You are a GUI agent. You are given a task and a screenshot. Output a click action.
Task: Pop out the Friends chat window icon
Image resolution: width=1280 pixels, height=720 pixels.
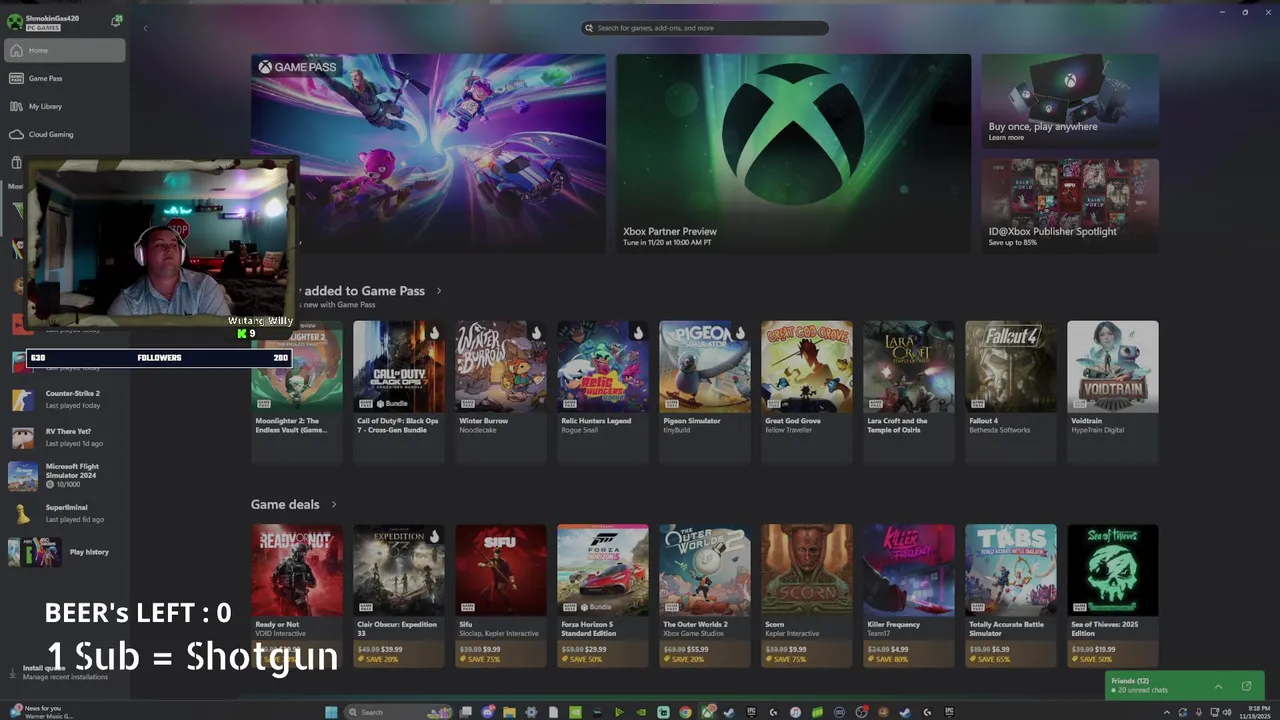pyautogui.click(x=1246, y=686)
